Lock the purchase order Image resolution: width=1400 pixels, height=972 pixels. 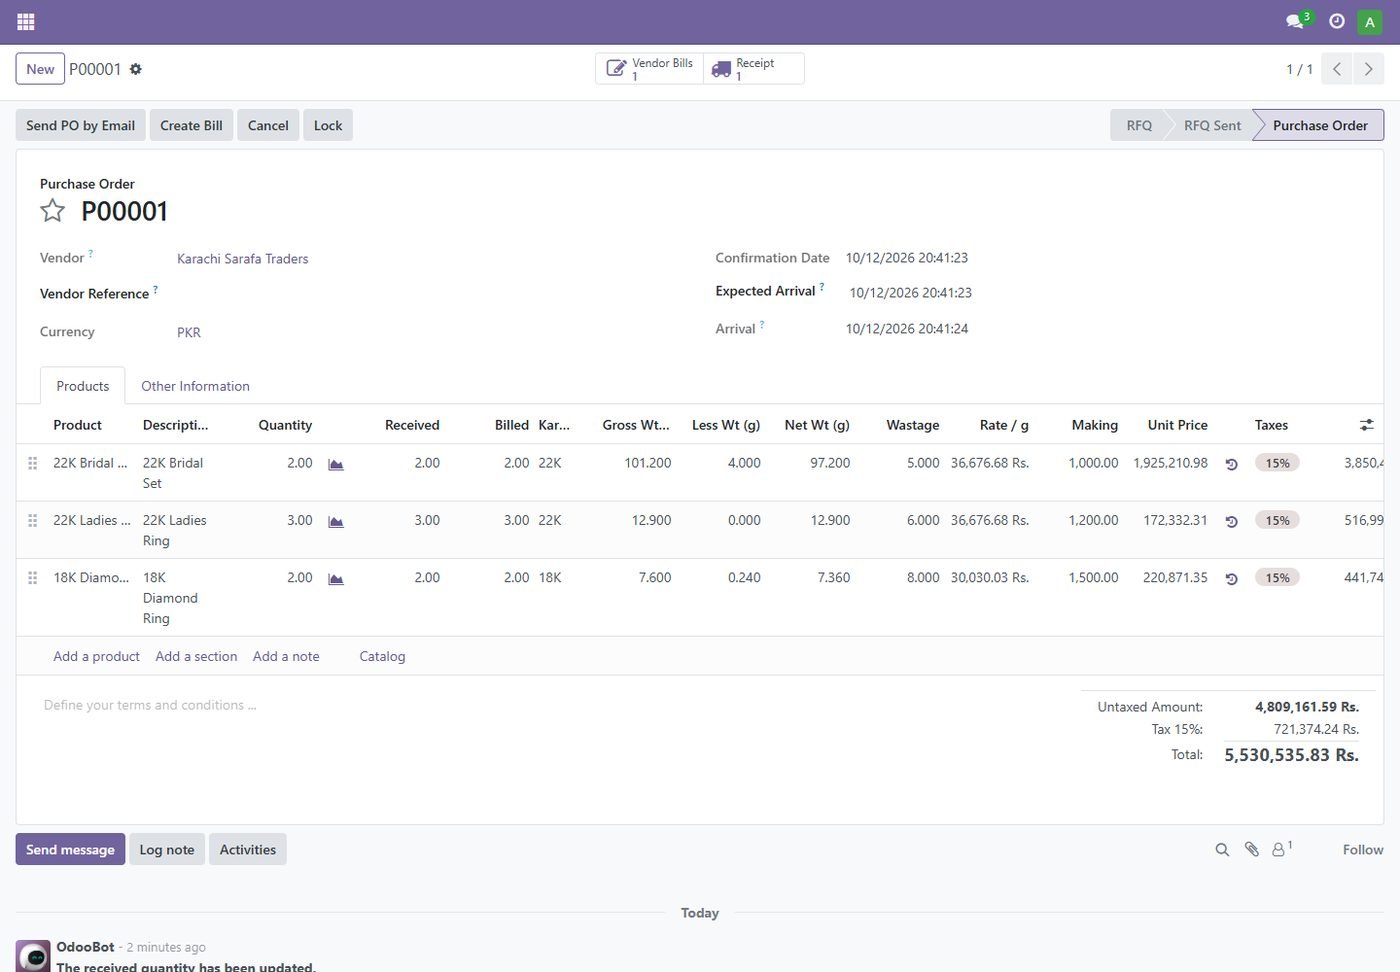point(328,125)
